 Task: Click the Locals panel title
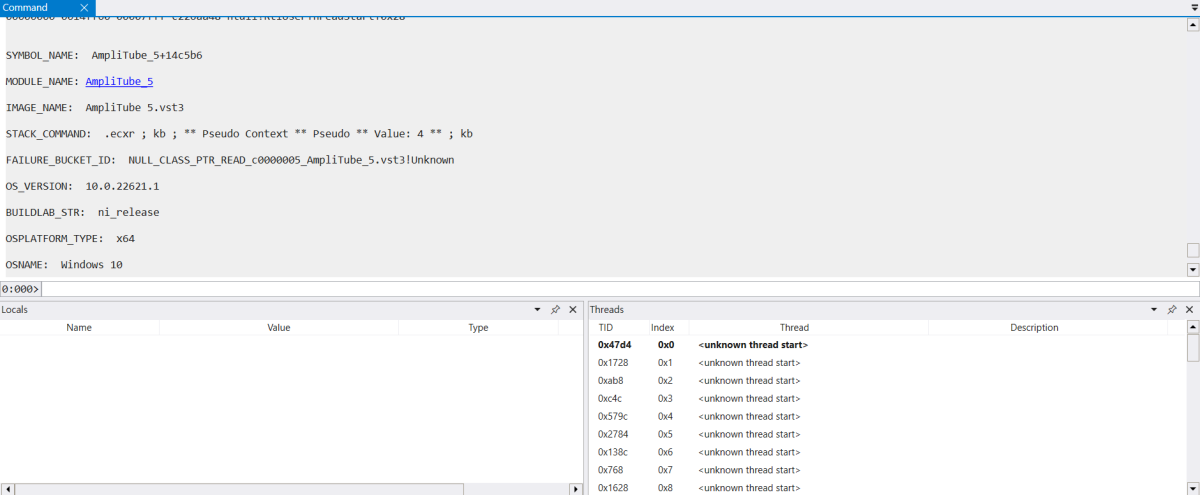pos(15,310)
